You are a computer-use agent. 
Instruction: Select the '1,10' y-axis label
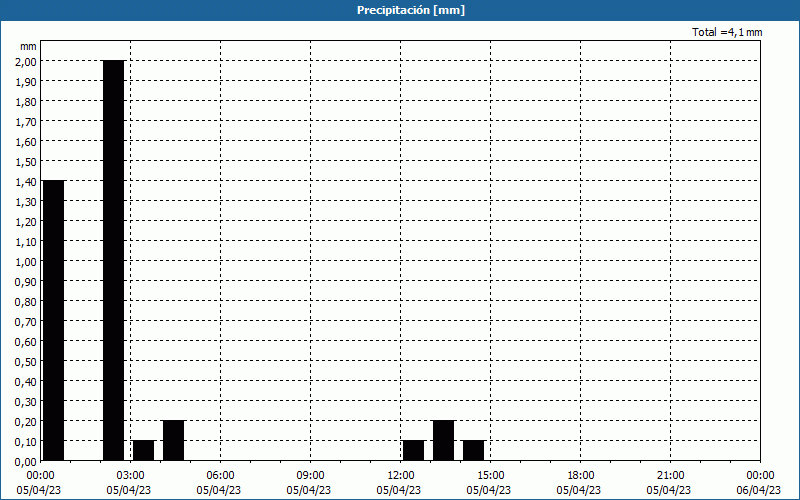(x=26, y=242)
